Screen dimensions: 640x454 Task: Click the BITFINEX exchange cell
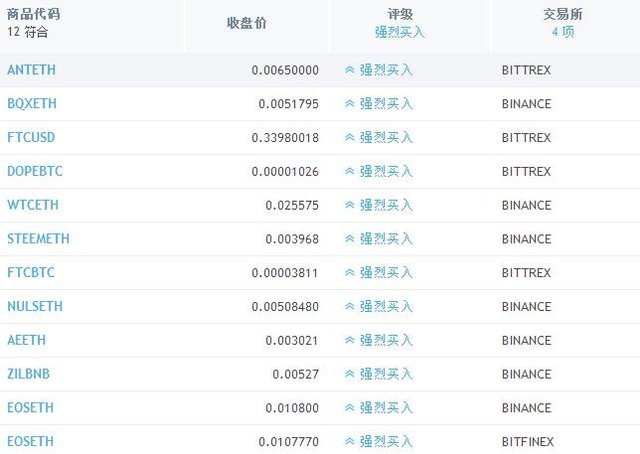click(x=528, y=442)
